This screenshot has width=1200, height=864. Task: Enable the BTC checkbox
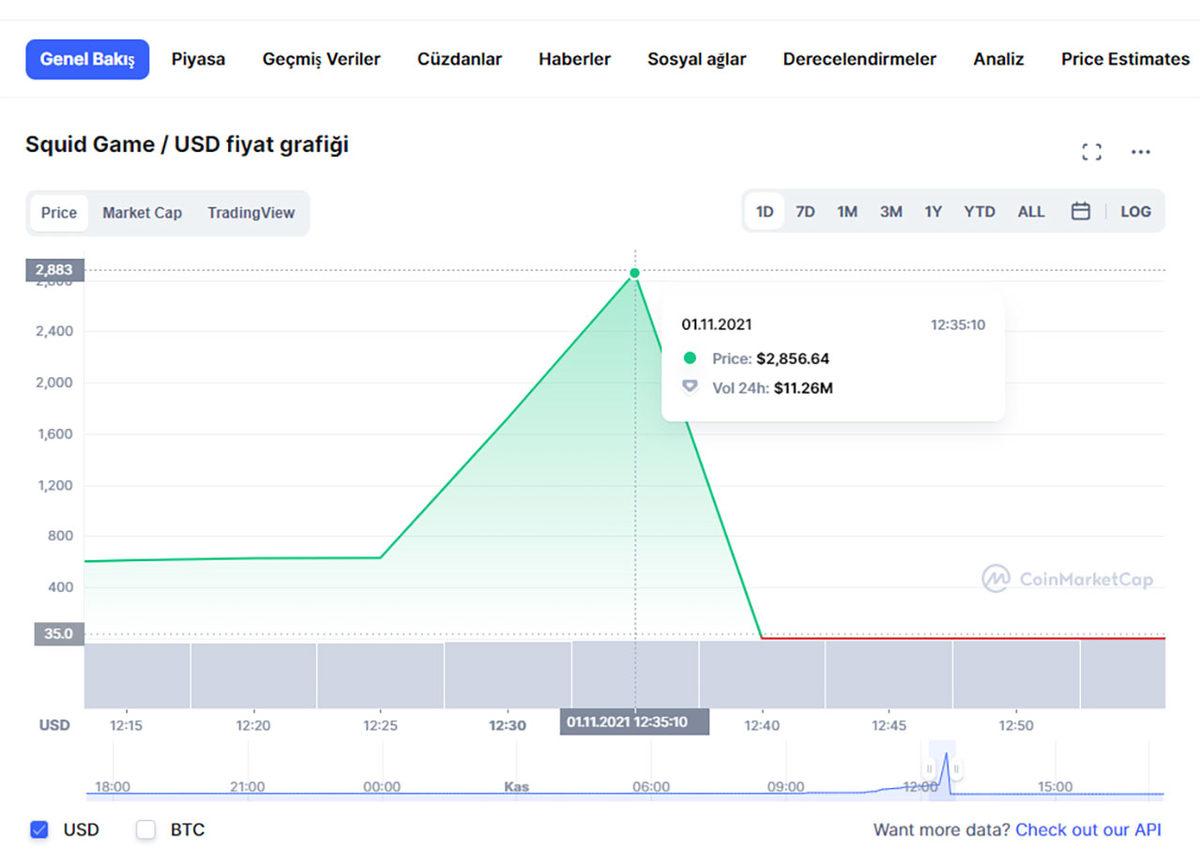point(146,830)
